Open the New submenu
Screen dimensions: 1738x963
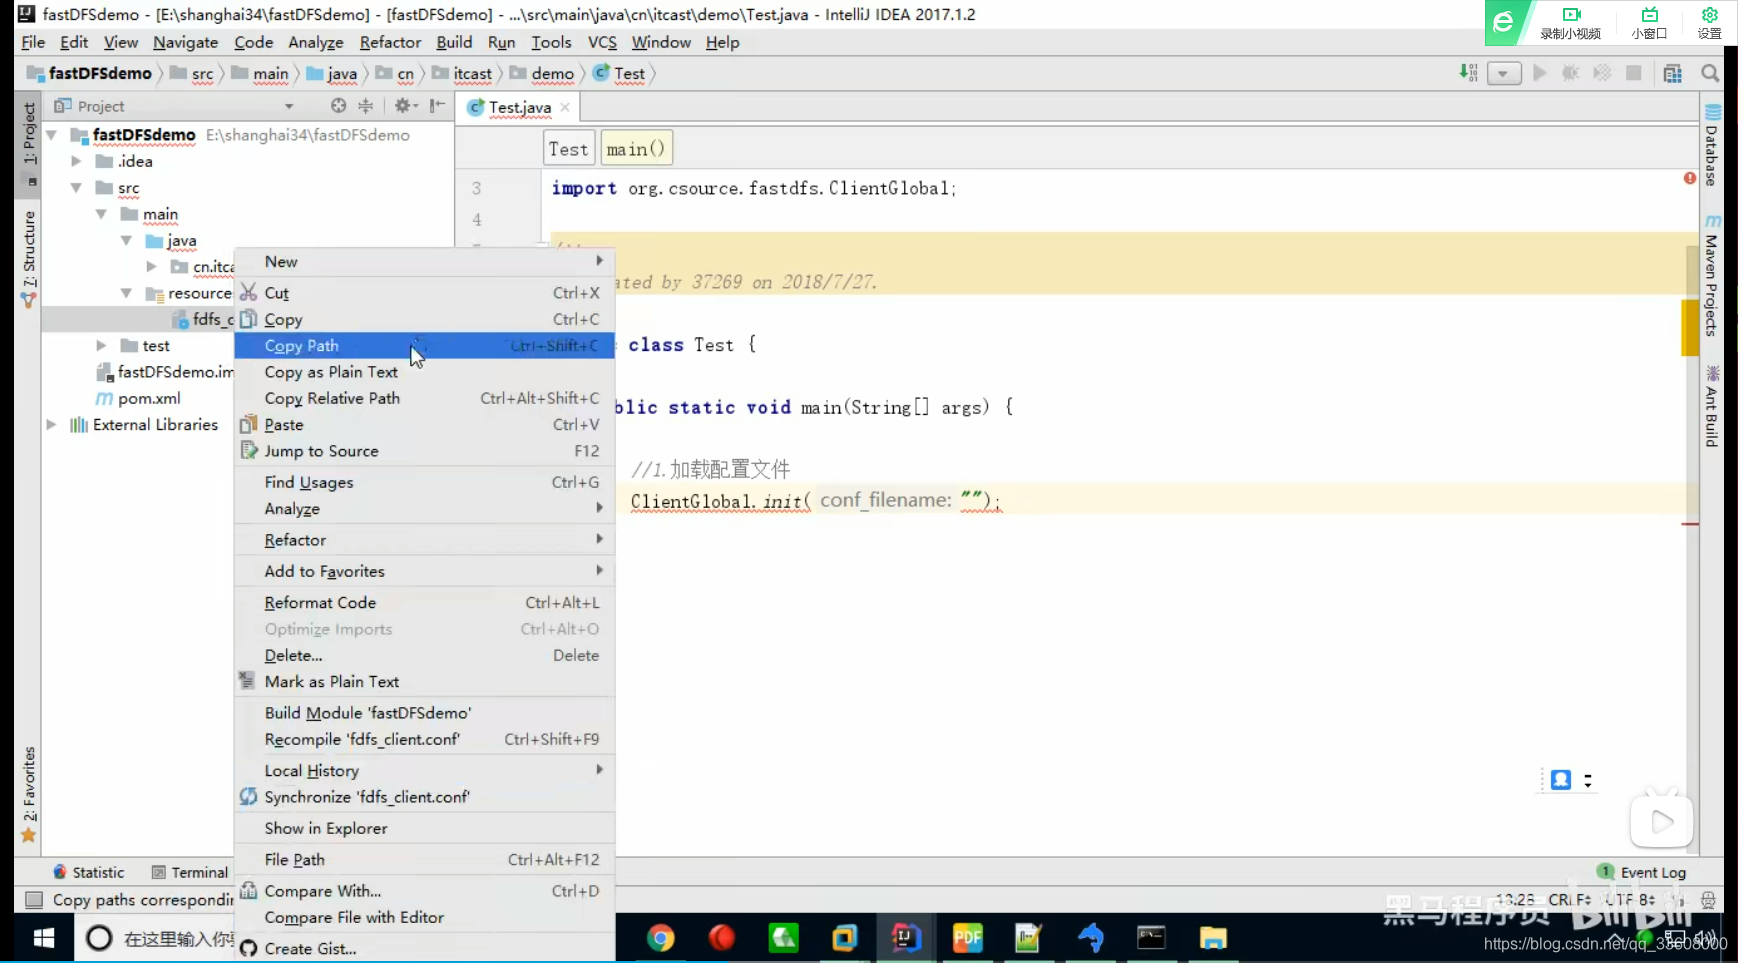point(425,262)
